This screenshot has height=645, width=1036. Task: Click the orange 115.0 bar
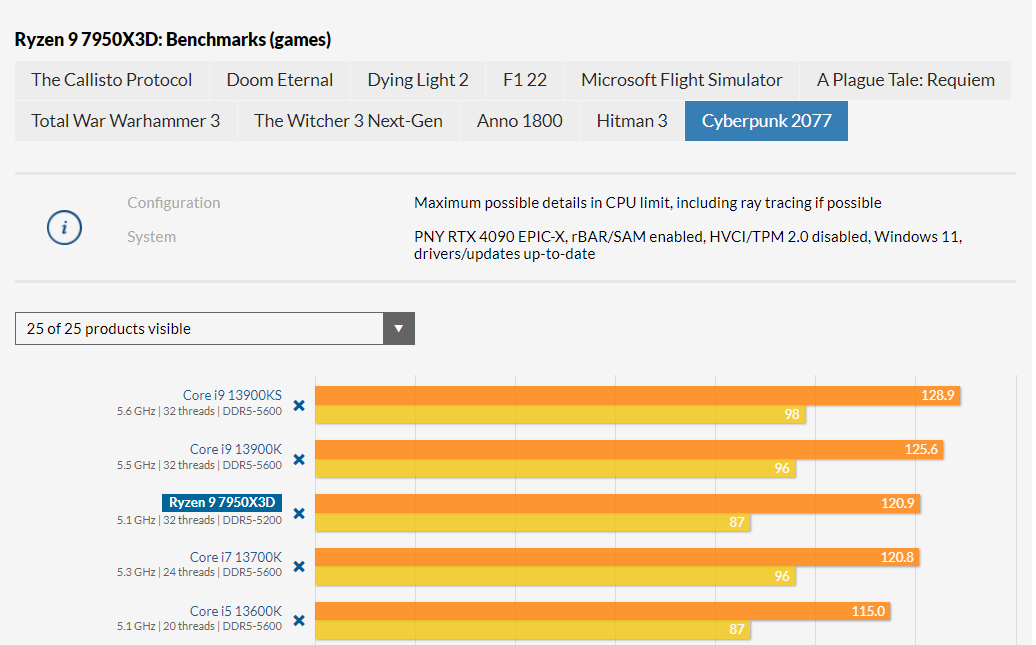[x=603, y=611]
